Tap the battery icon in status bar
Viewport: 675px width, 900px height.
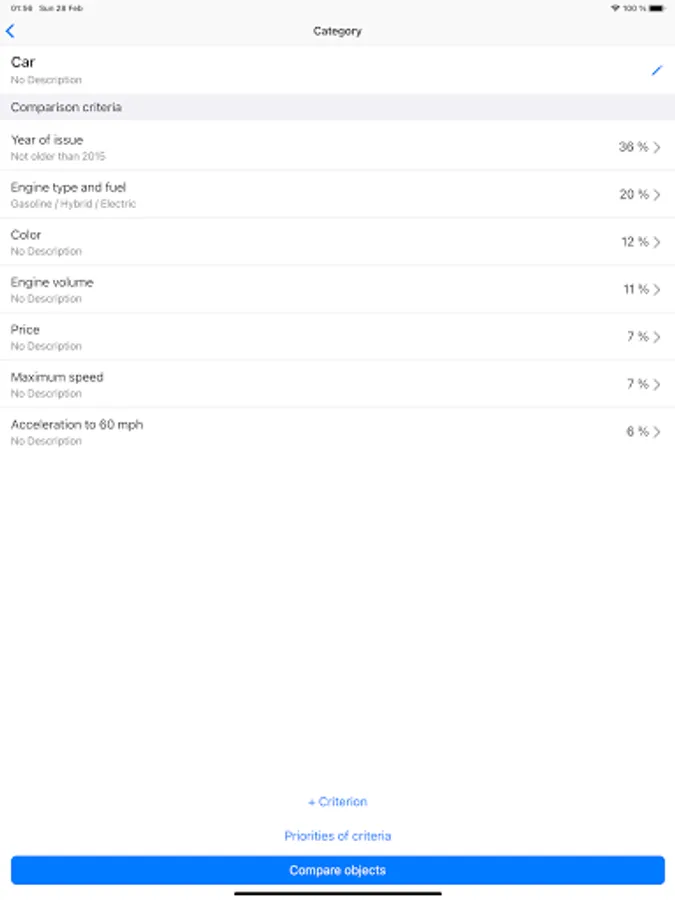pos(657,8)
